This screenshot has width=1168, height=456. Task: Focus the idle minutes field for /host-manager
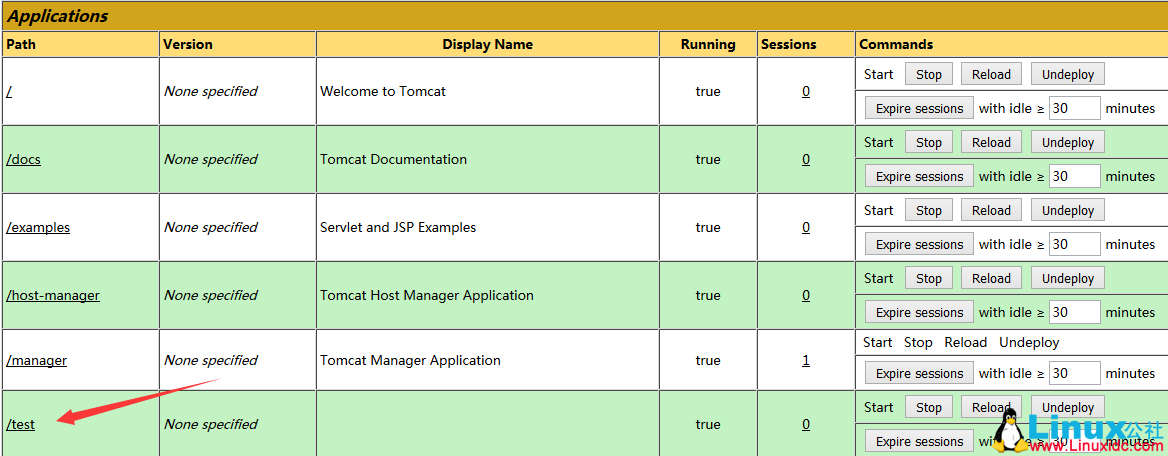point(1074,312)
